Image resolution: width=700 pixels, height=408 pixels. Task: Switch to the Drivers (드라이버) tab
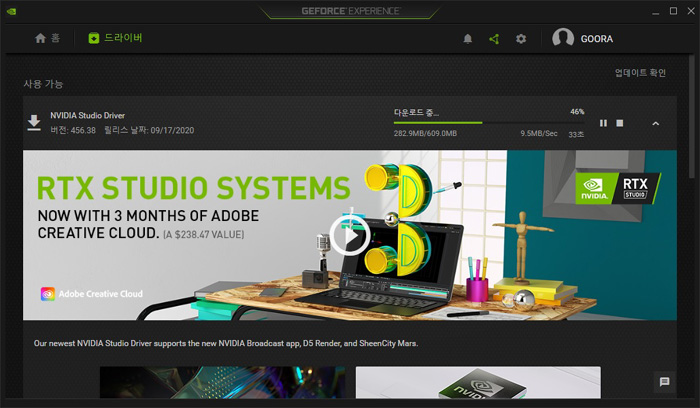[115, 38]
